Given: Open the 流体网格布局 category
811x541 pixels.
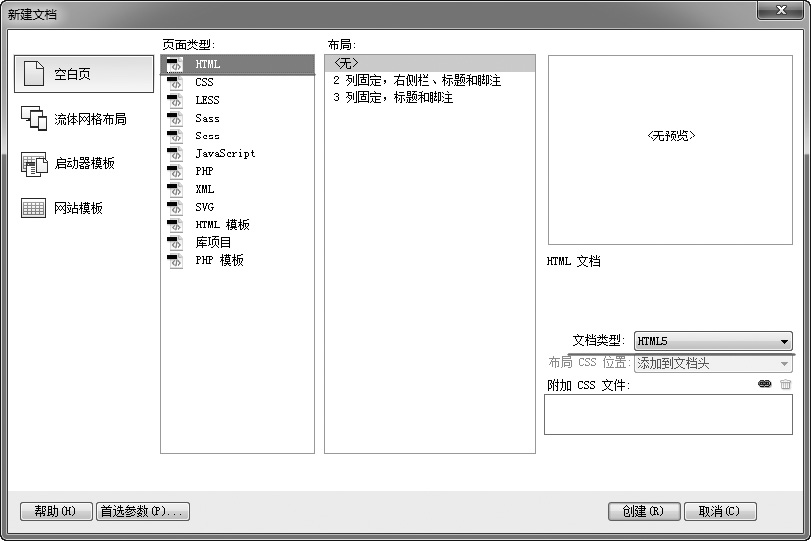Looking at the screenshot, I should tap(74, 119).
